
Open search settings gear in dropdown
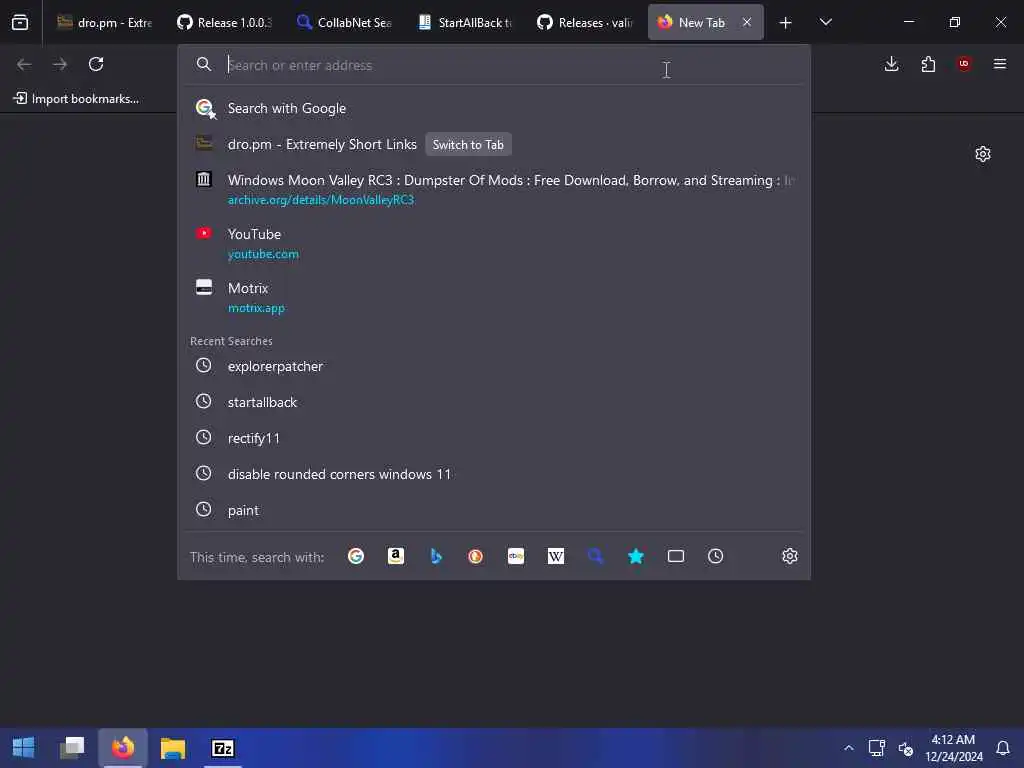click(x=790, y=556)
